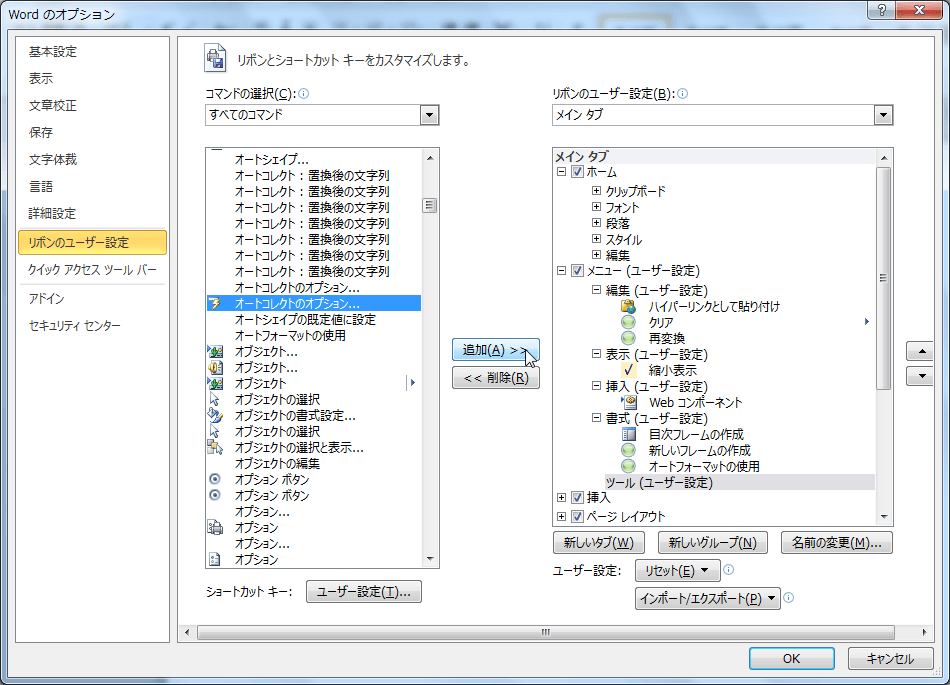Open the コマンドの選択 dropdown

[430, 114]
